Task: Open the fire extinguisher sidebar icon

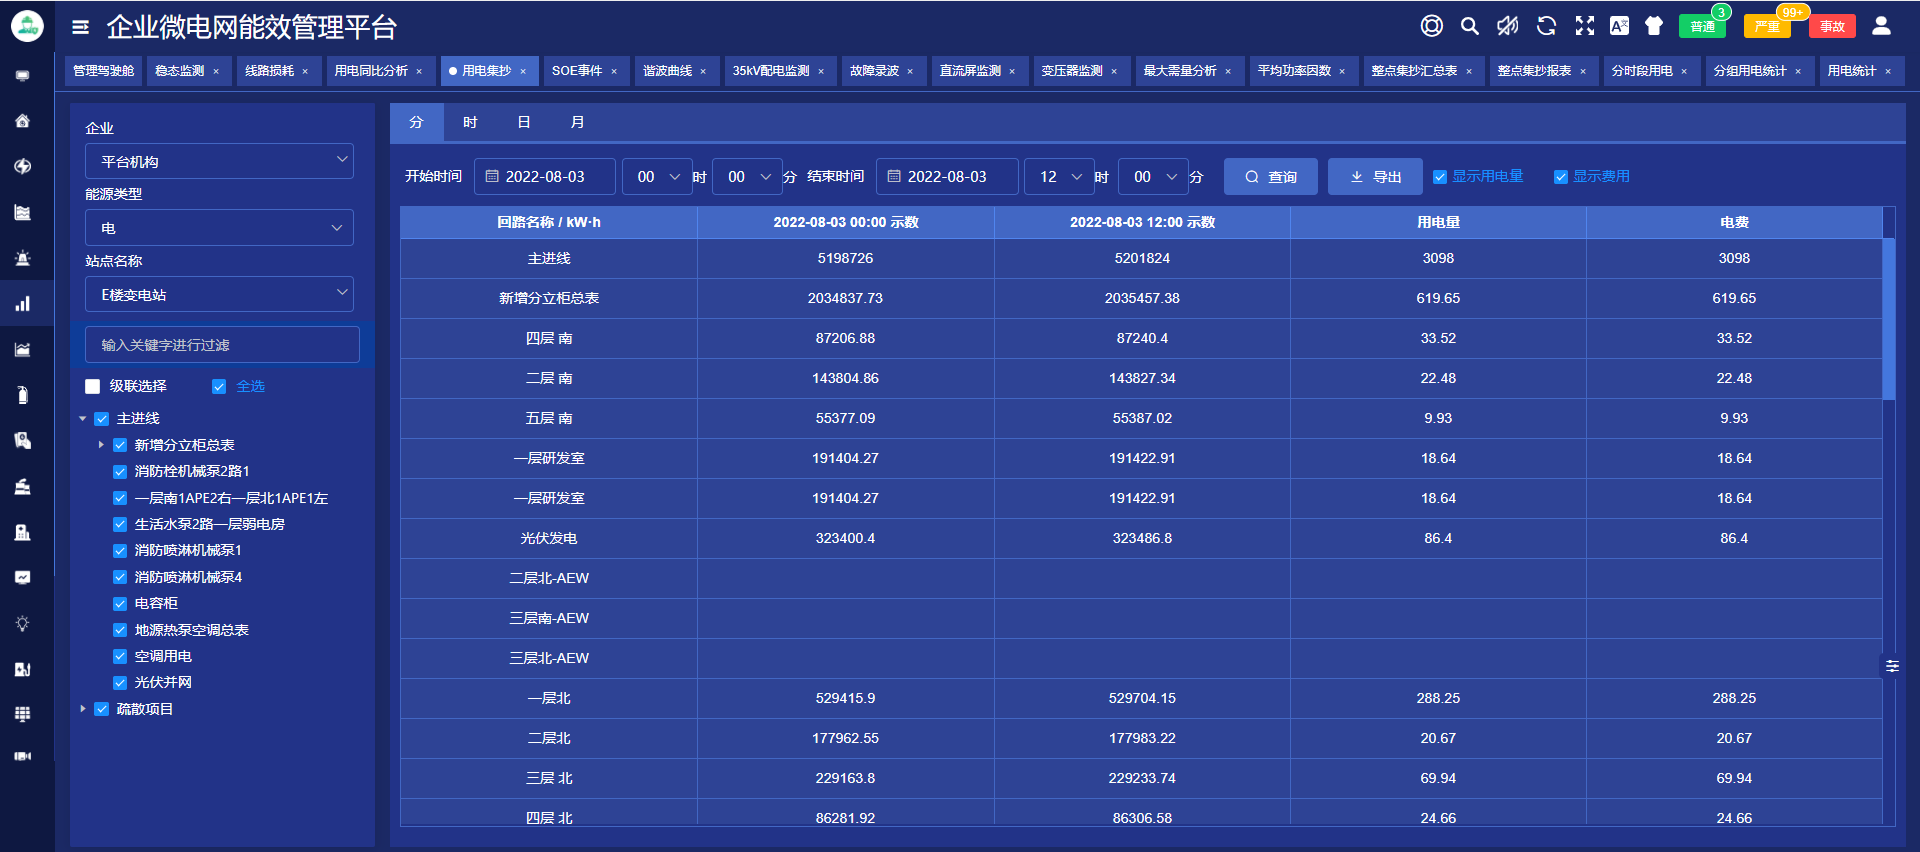Action: (x=22, y=395)
